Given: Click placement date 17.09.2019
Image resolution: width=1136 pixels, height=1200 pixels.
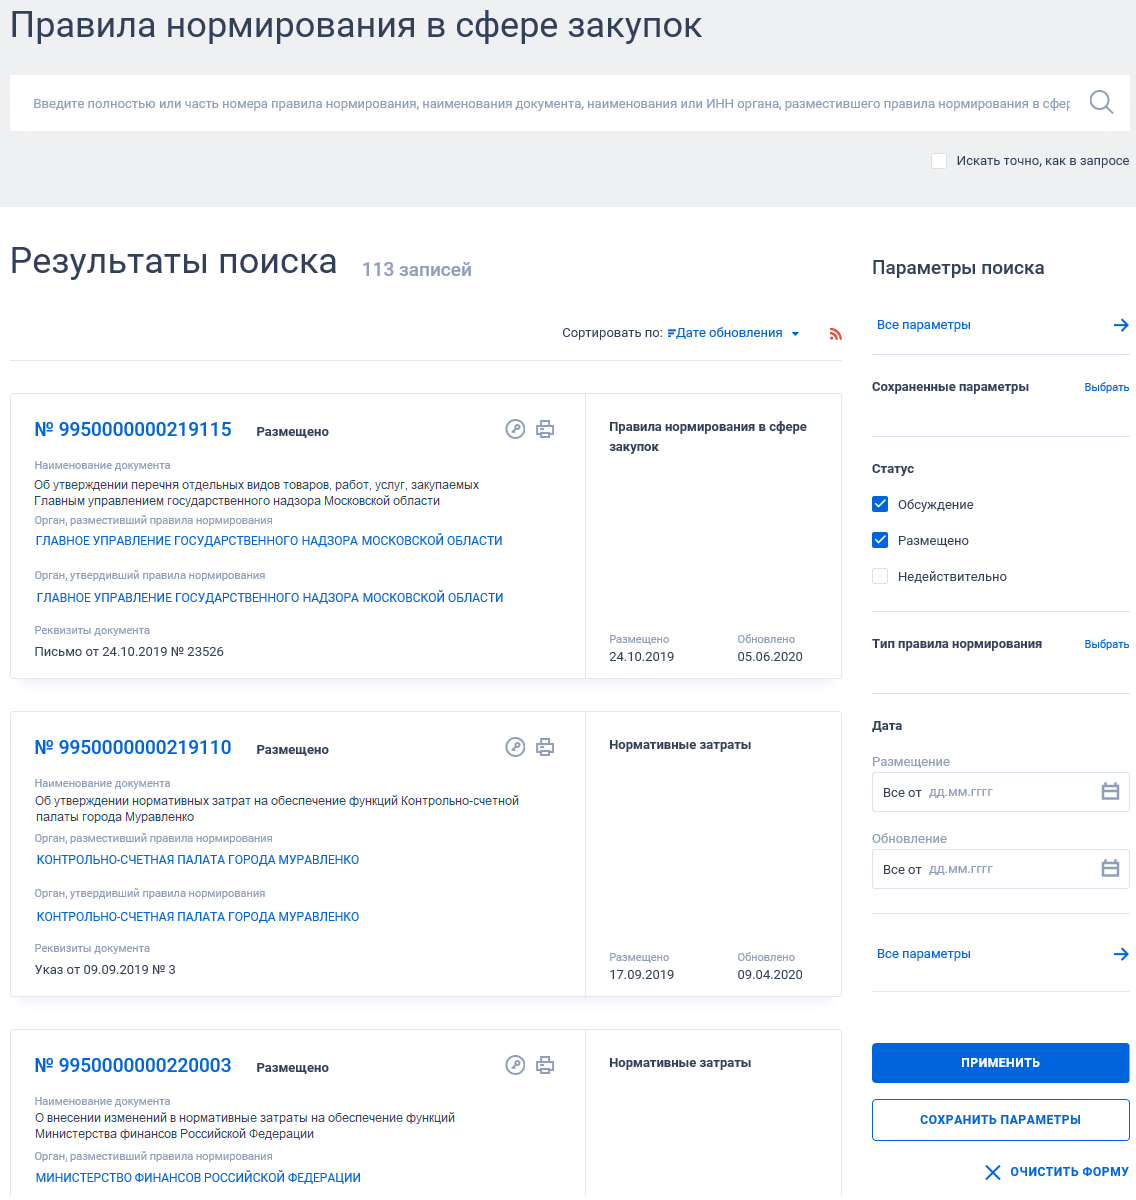Looking at the screenshot, I should (x=641, y=975).
